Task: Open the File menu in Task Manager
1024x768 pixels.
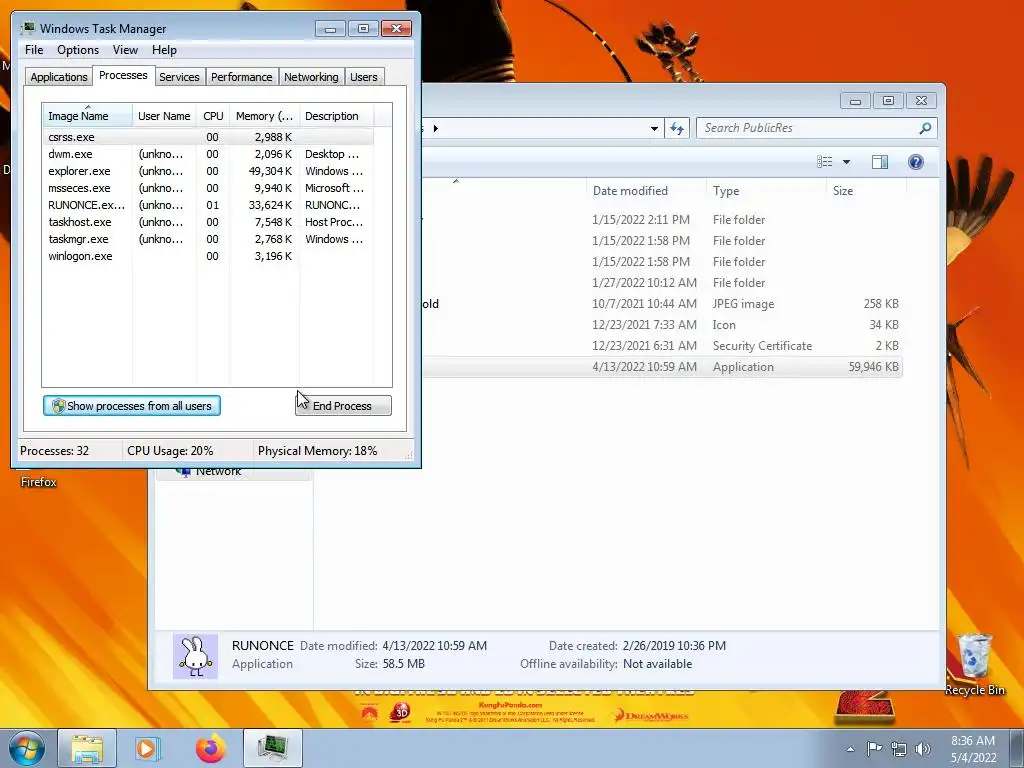Action: click(x=34, y=50)
